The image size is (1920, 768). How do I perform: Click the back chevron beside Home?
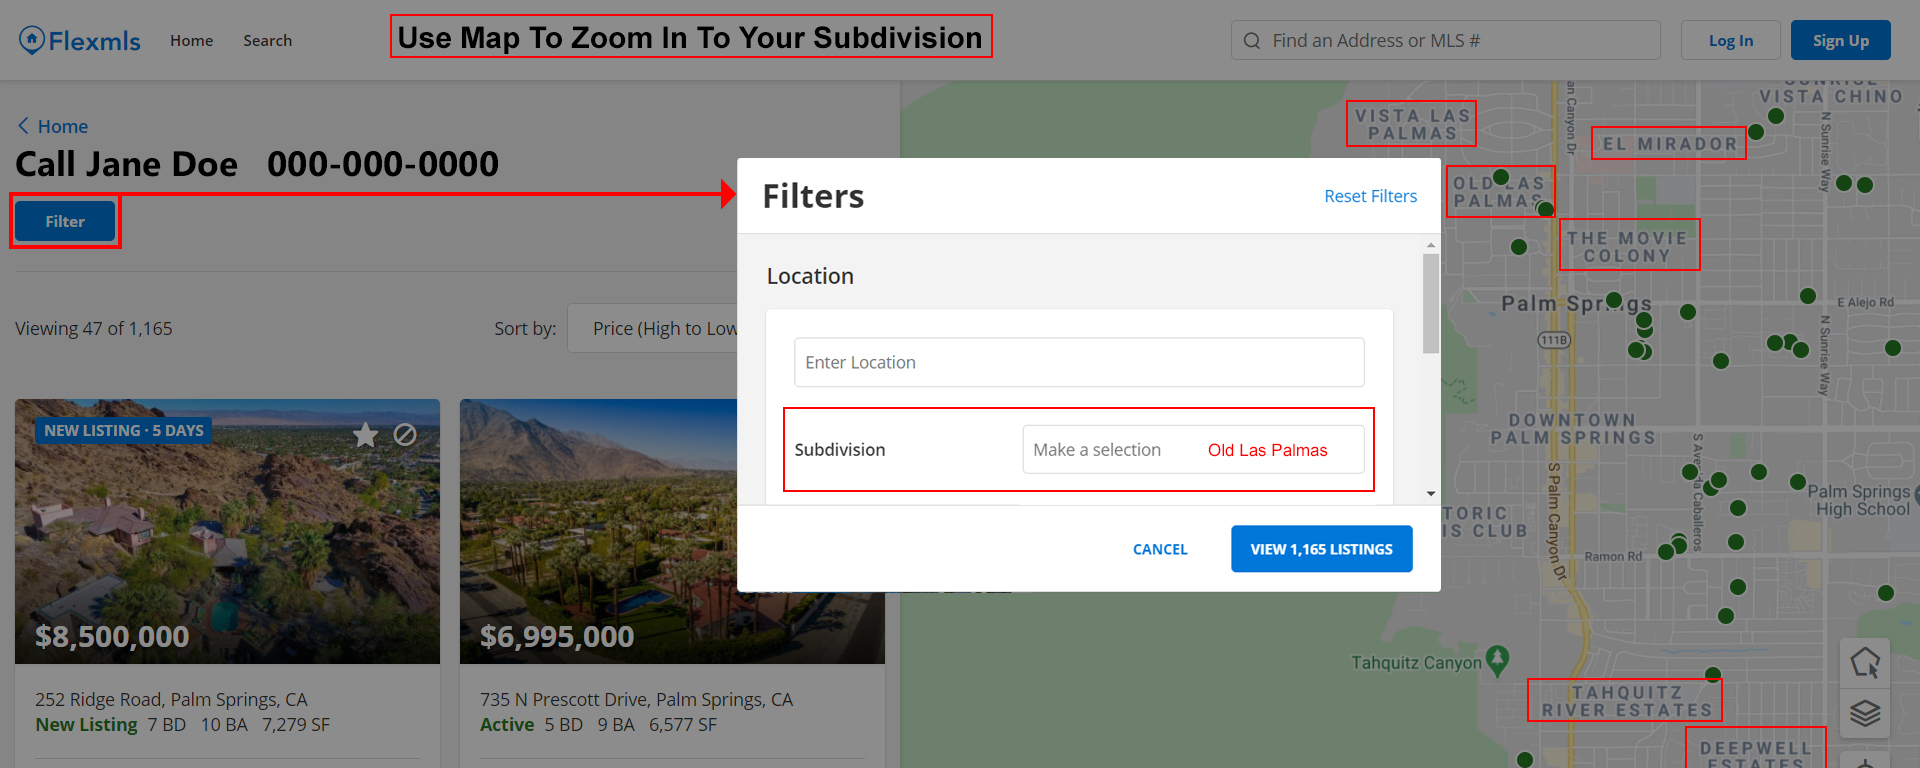point(23,126)
